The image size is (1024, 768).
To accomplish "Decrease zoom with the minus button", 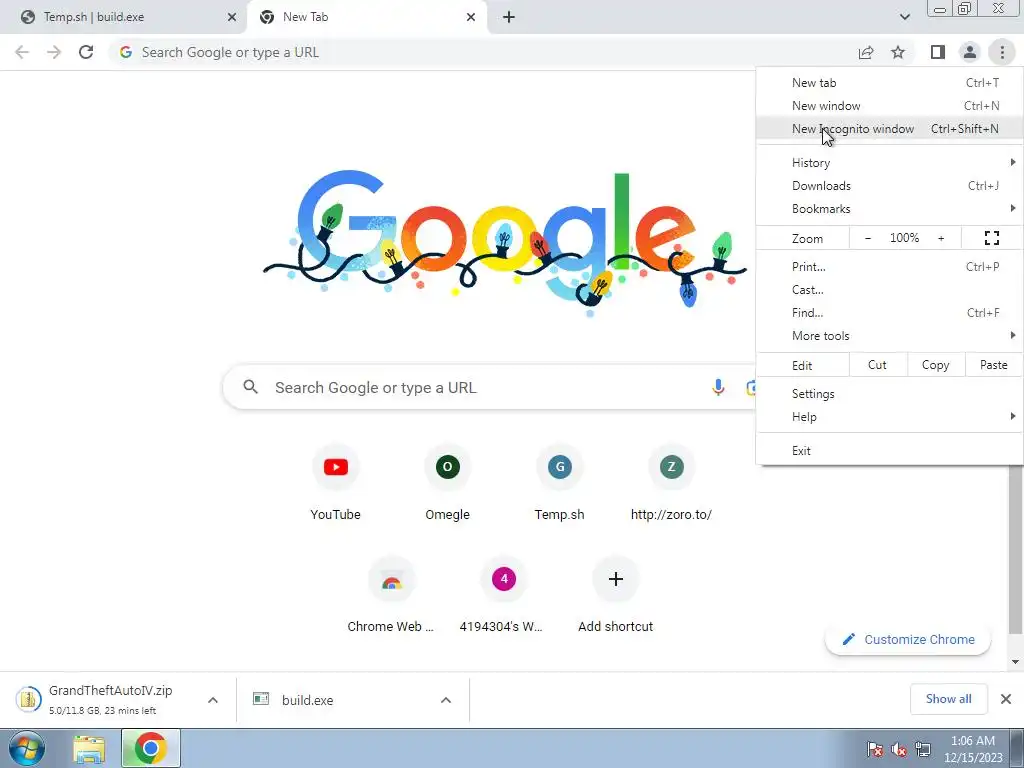I will [x=867, y=238].
